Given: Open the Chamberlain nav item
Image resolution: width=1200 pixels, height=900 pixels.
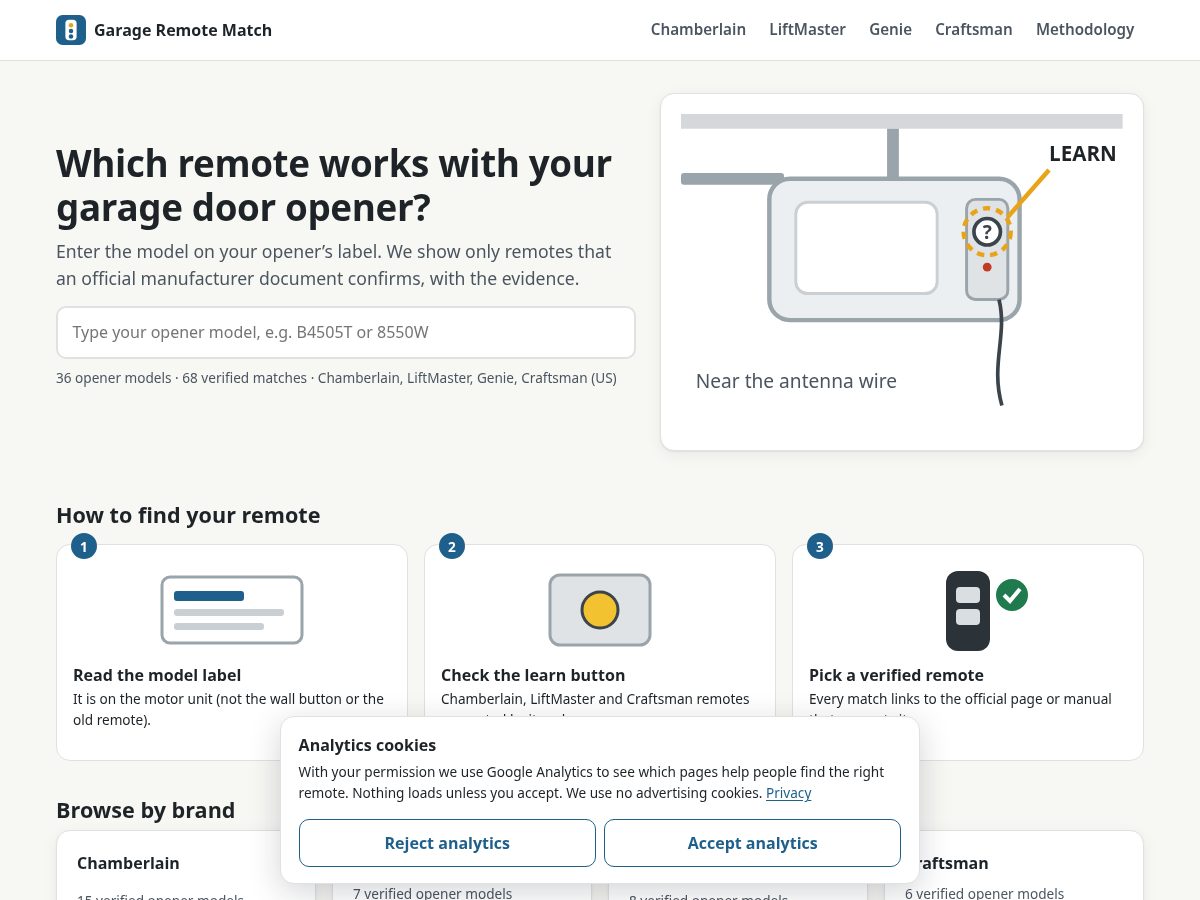Looking at the screenshot, I should point(698,30).
